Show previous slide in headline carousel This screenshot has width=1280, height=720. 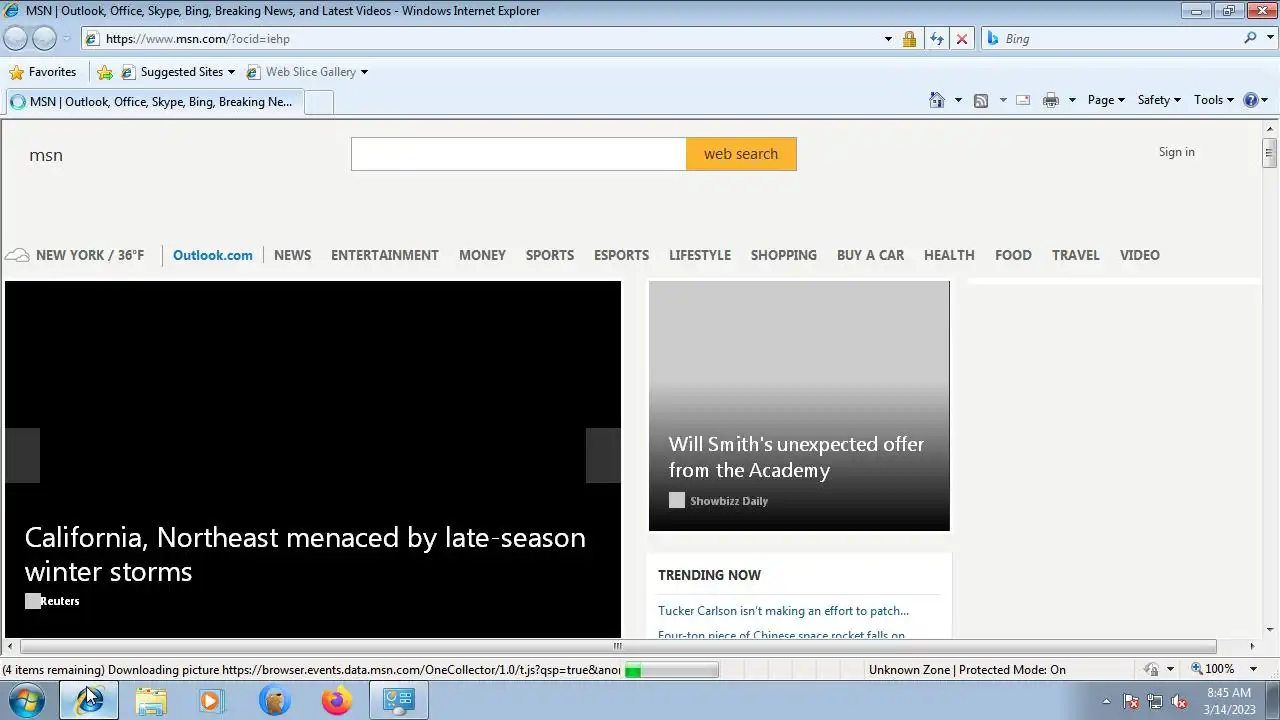[22, 455]
